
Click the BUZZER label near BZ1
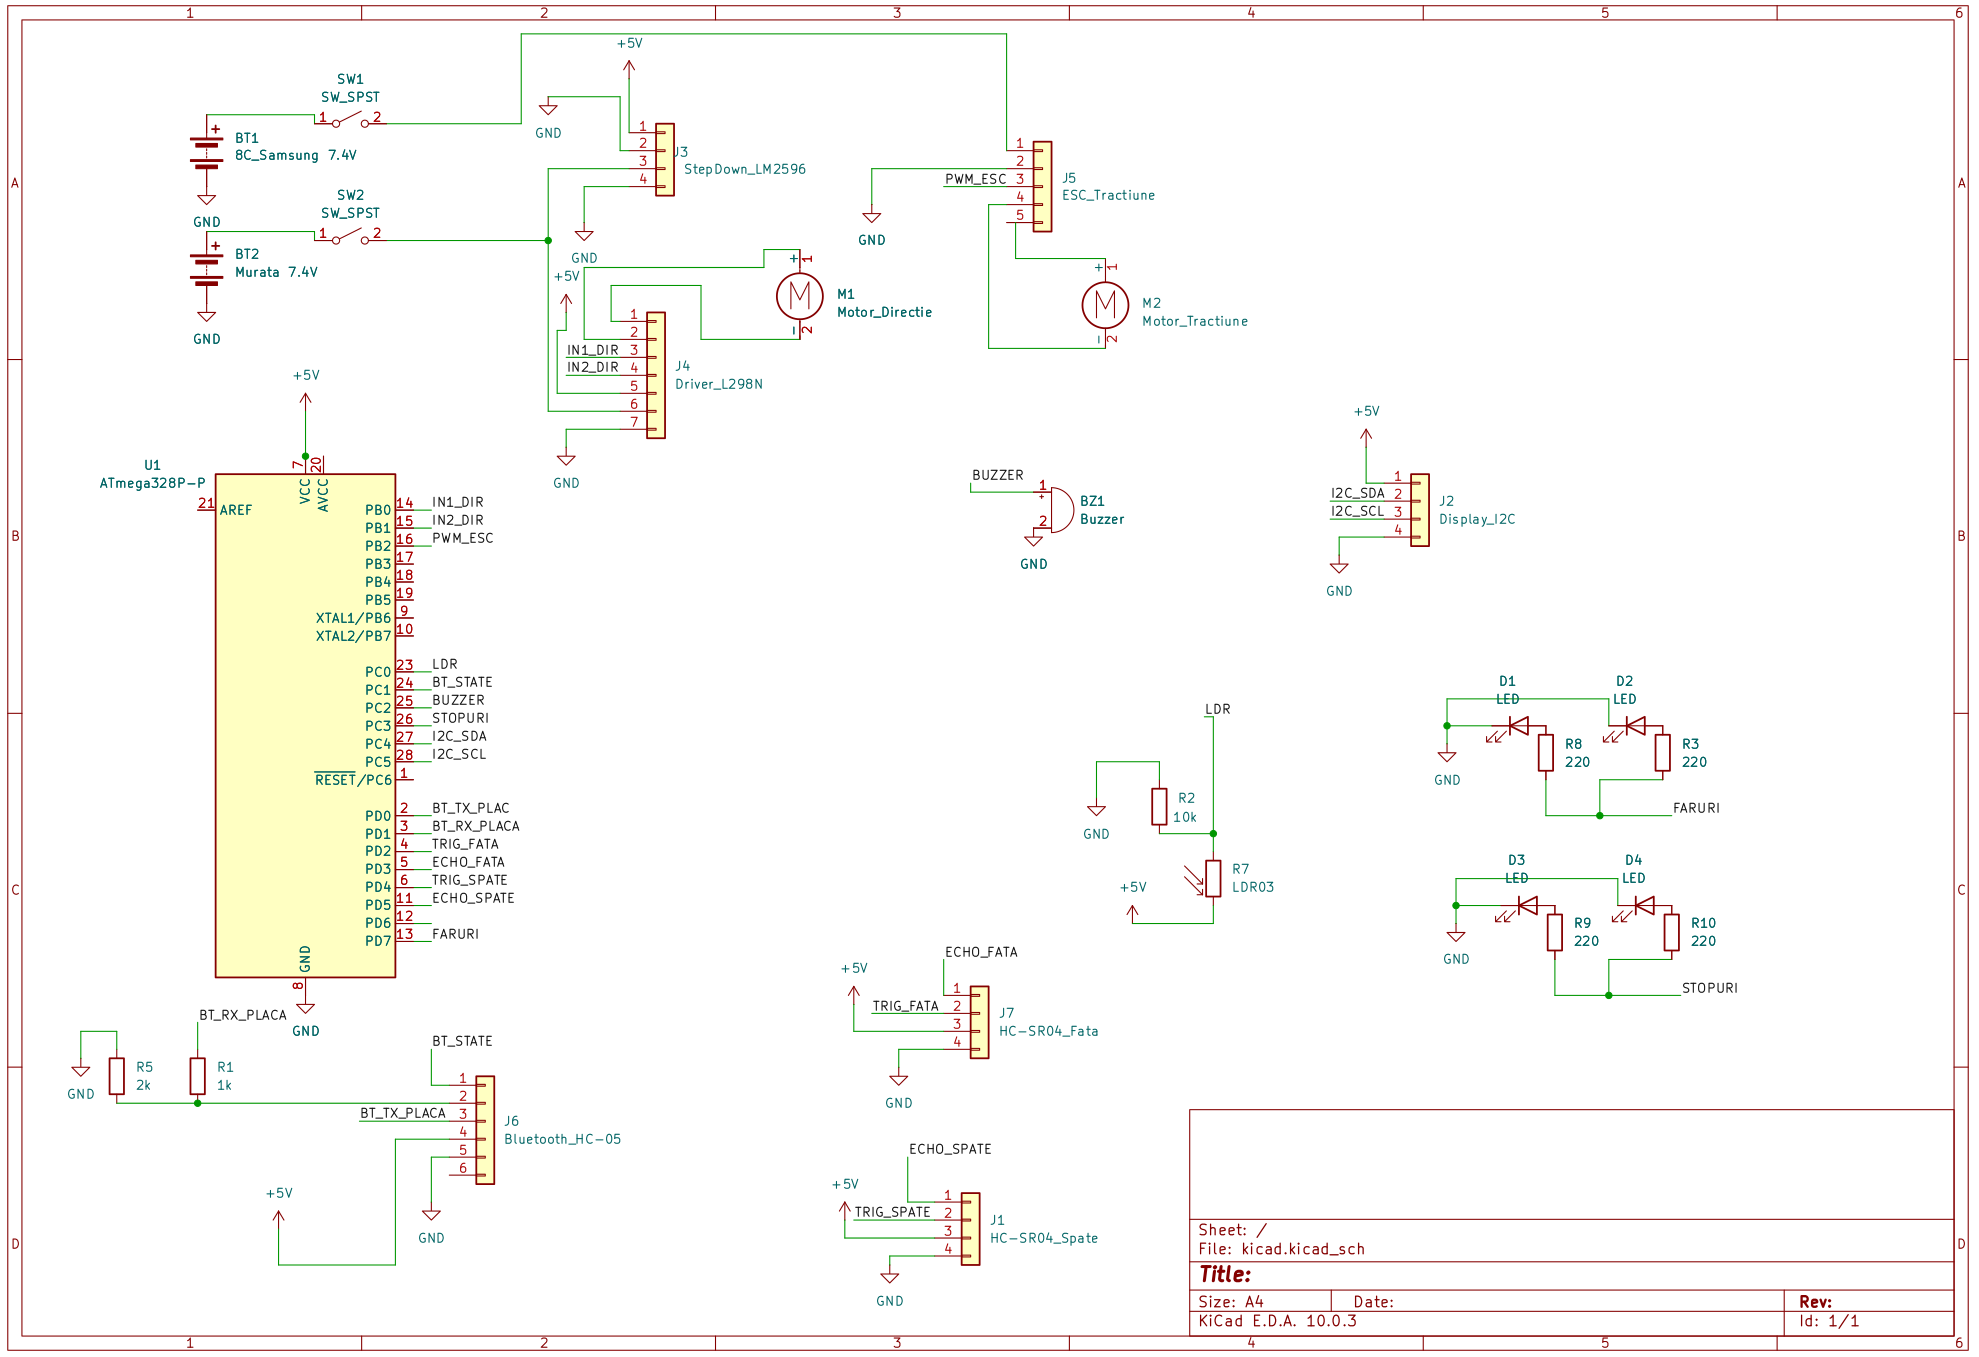998,476
